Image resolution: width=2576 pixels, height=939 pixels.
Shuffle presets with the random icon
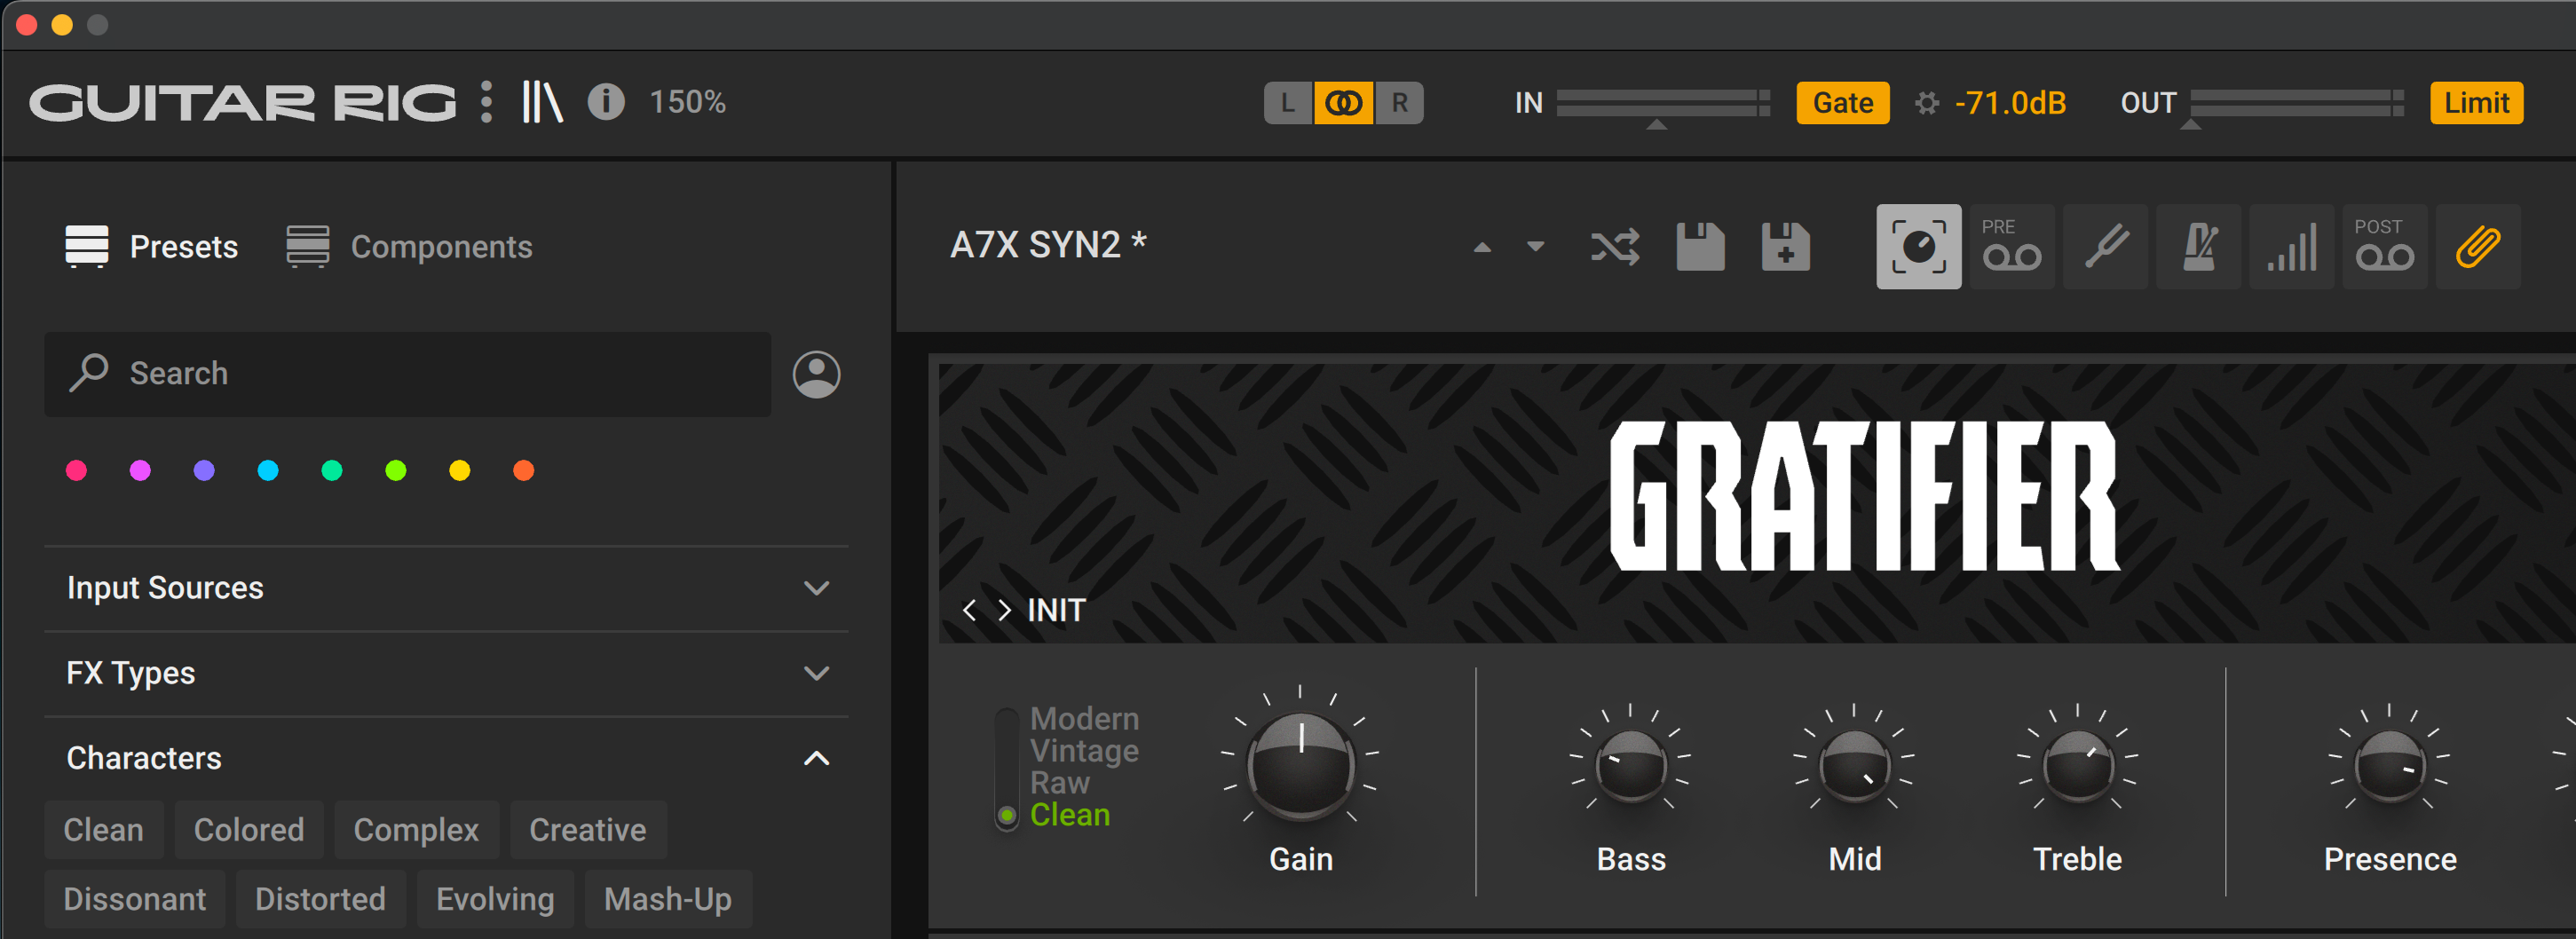click(x=1615, y=247)
